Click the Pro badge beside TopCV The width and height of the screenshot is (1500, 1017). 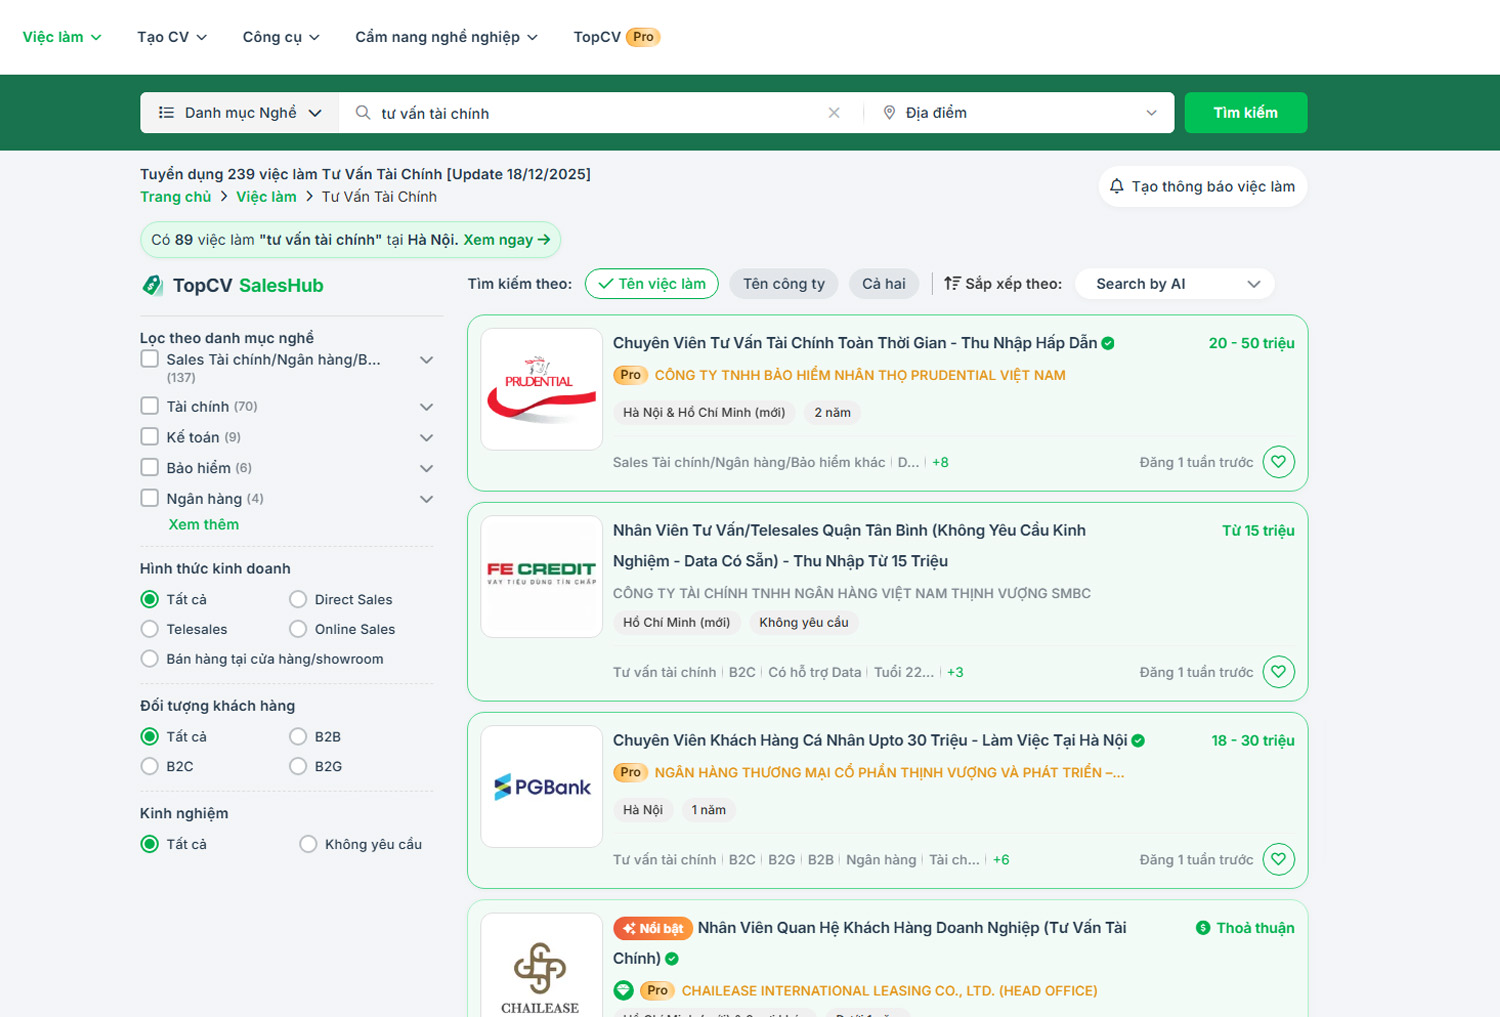tap(643, 37)
